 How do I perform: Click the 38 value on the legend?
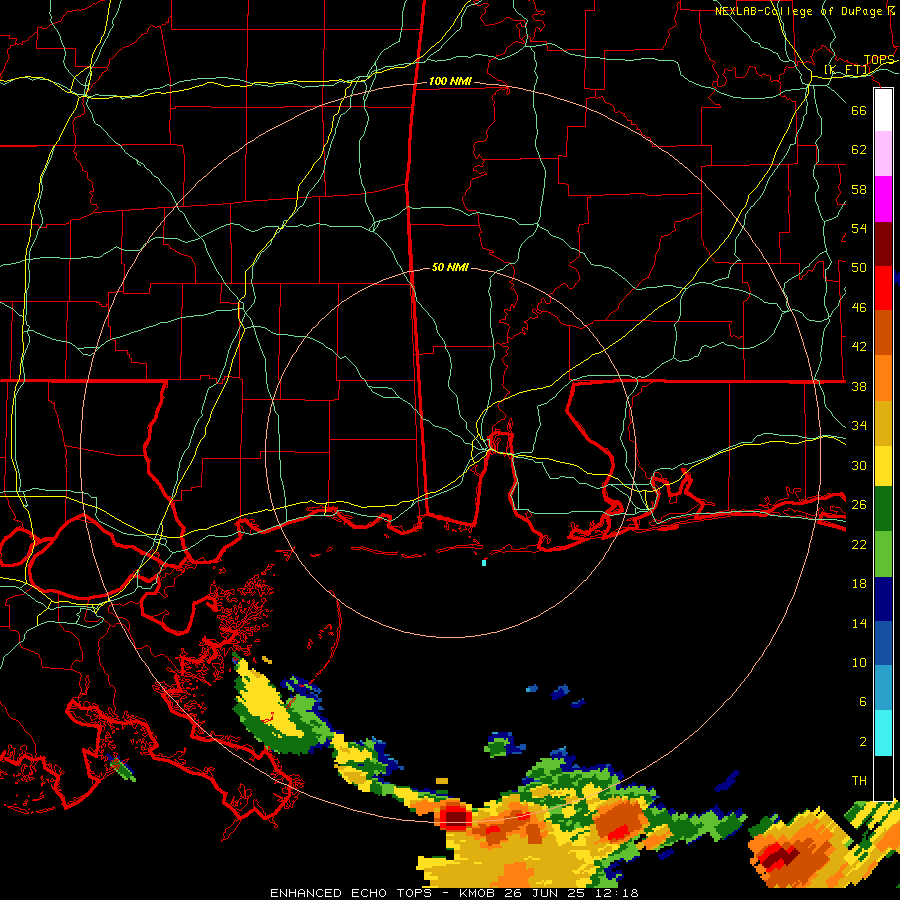(859, 386)
